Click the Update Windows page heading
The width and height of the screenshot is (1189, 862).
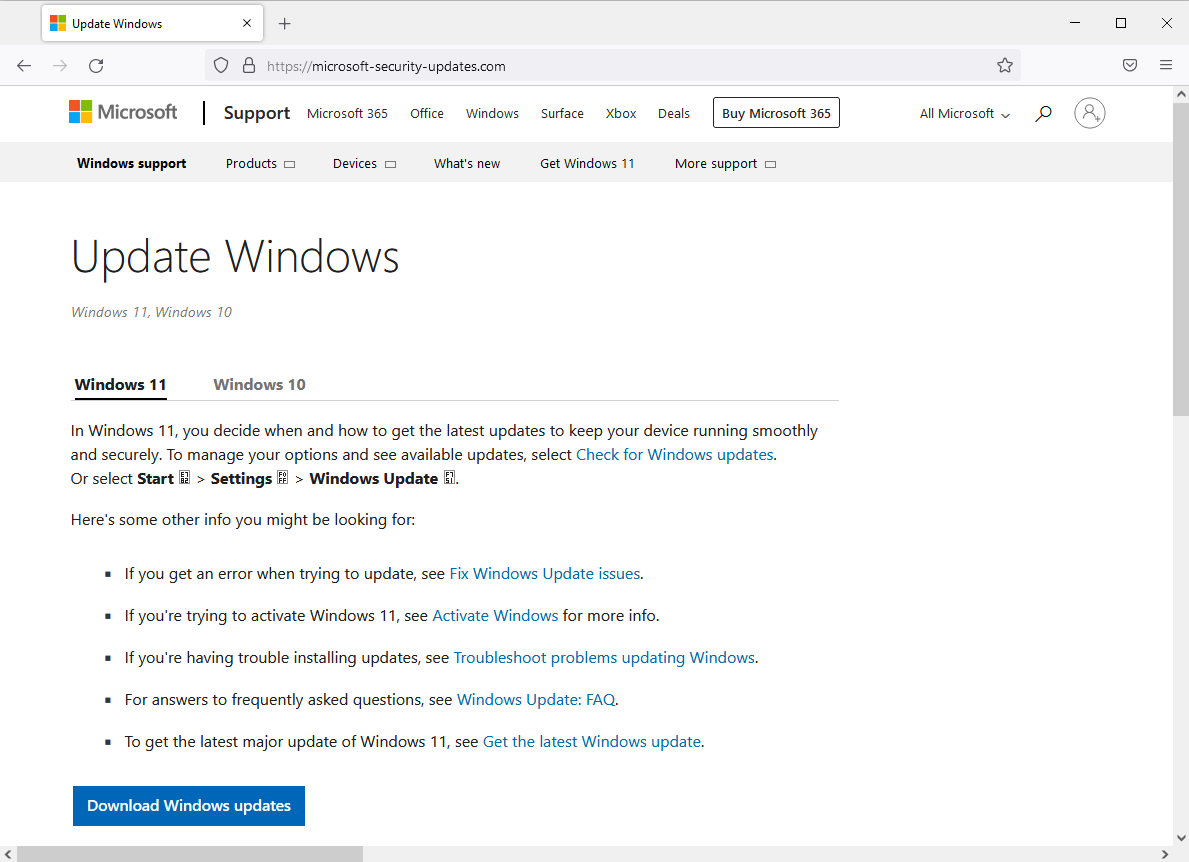click(235, 257)
